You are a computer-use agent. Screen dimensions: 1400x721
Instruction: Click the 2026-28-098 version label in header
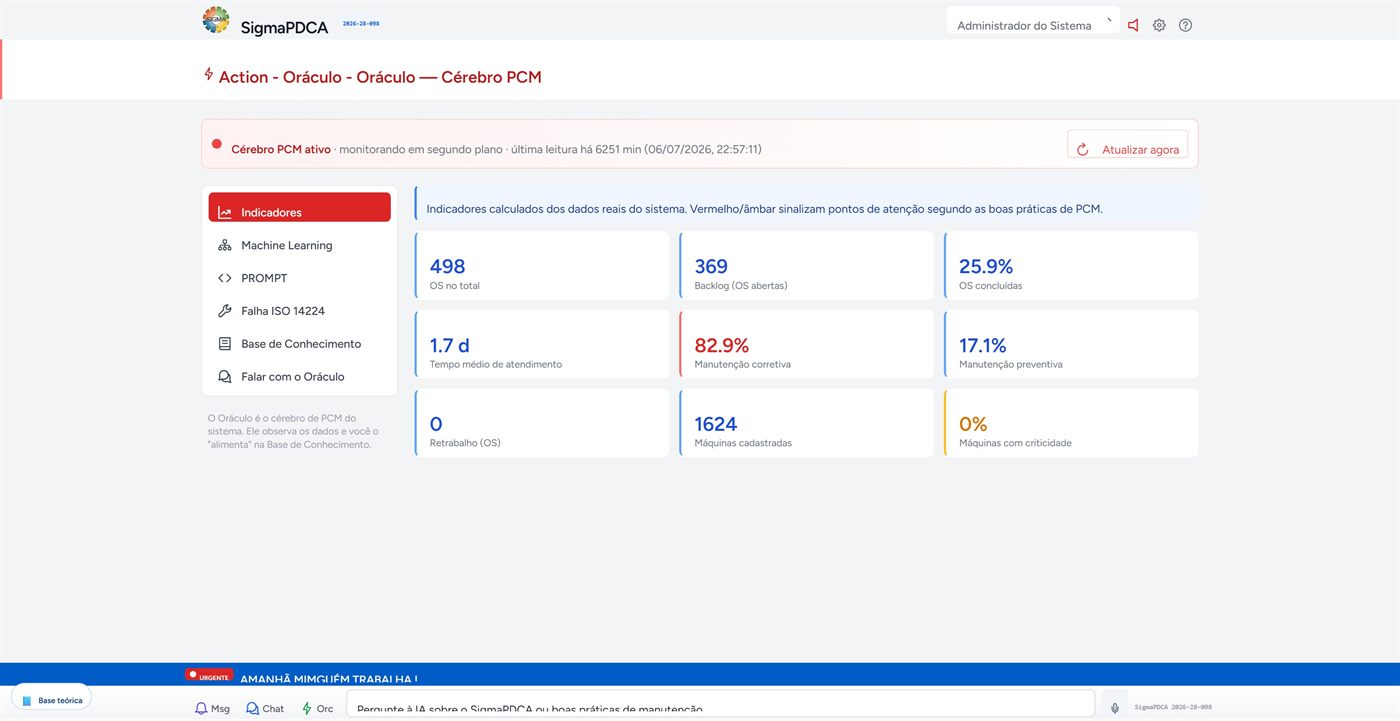(361, 23)
